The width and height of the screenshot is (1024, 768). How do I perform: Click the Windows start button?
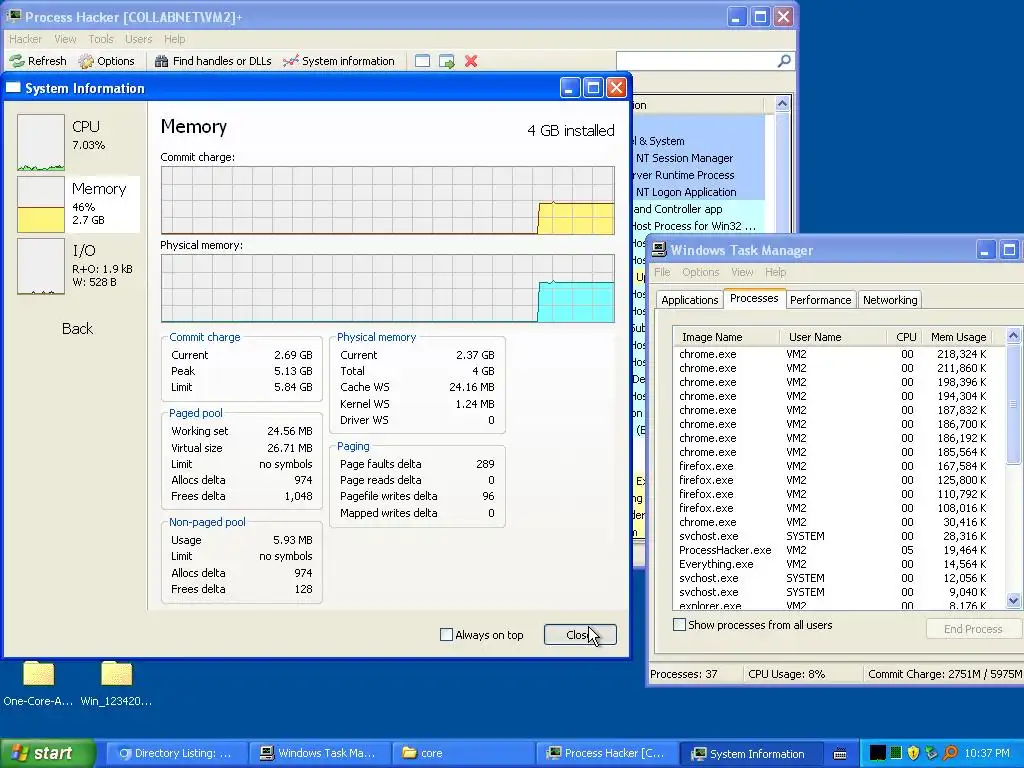[x=46, y=753]
